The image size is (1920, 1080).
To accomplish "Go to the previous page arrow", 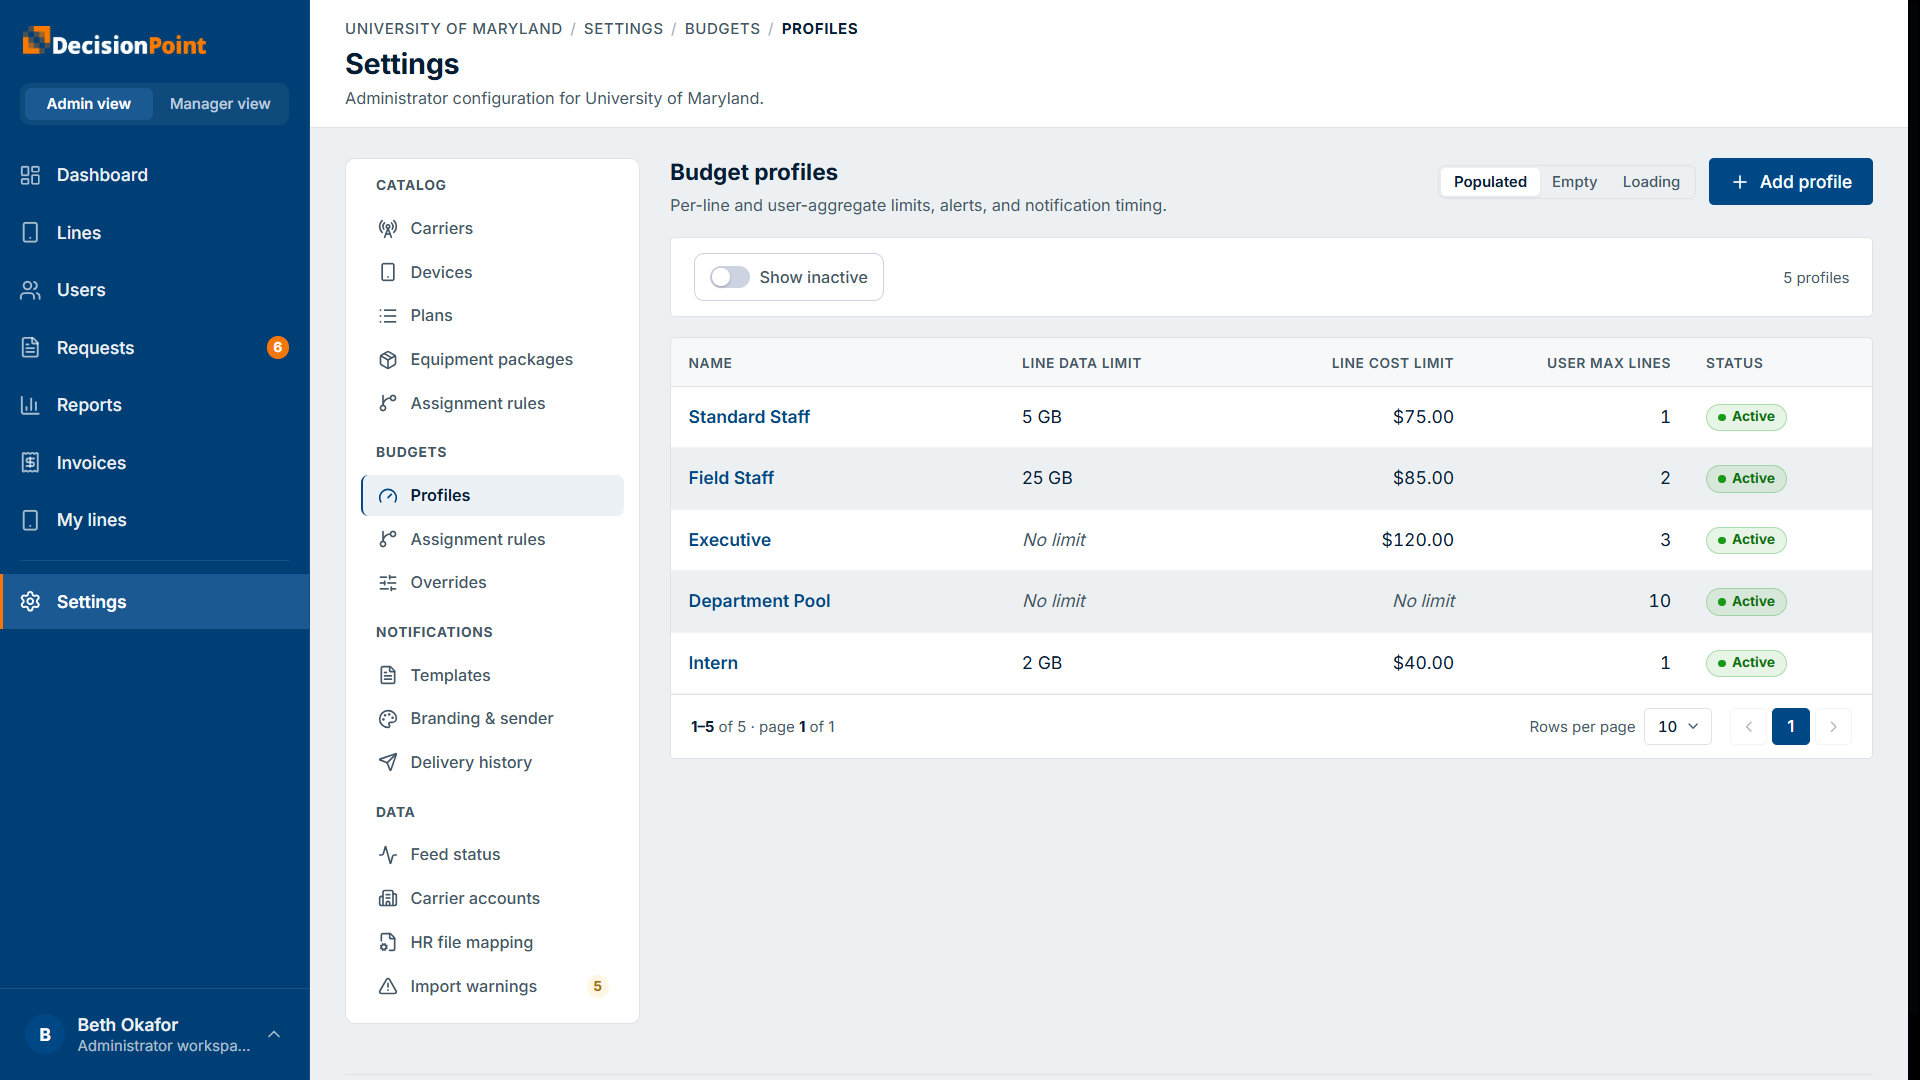I will point(1749,727).
